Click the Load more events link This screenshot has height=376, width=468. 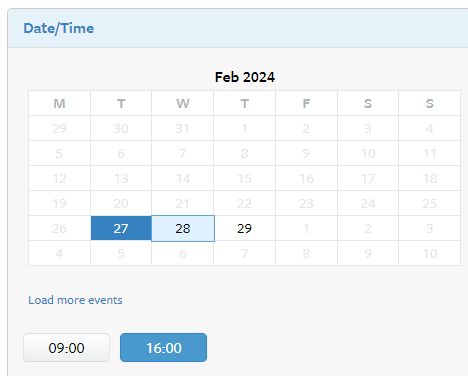pyautogui.click(x=75, y=300)
